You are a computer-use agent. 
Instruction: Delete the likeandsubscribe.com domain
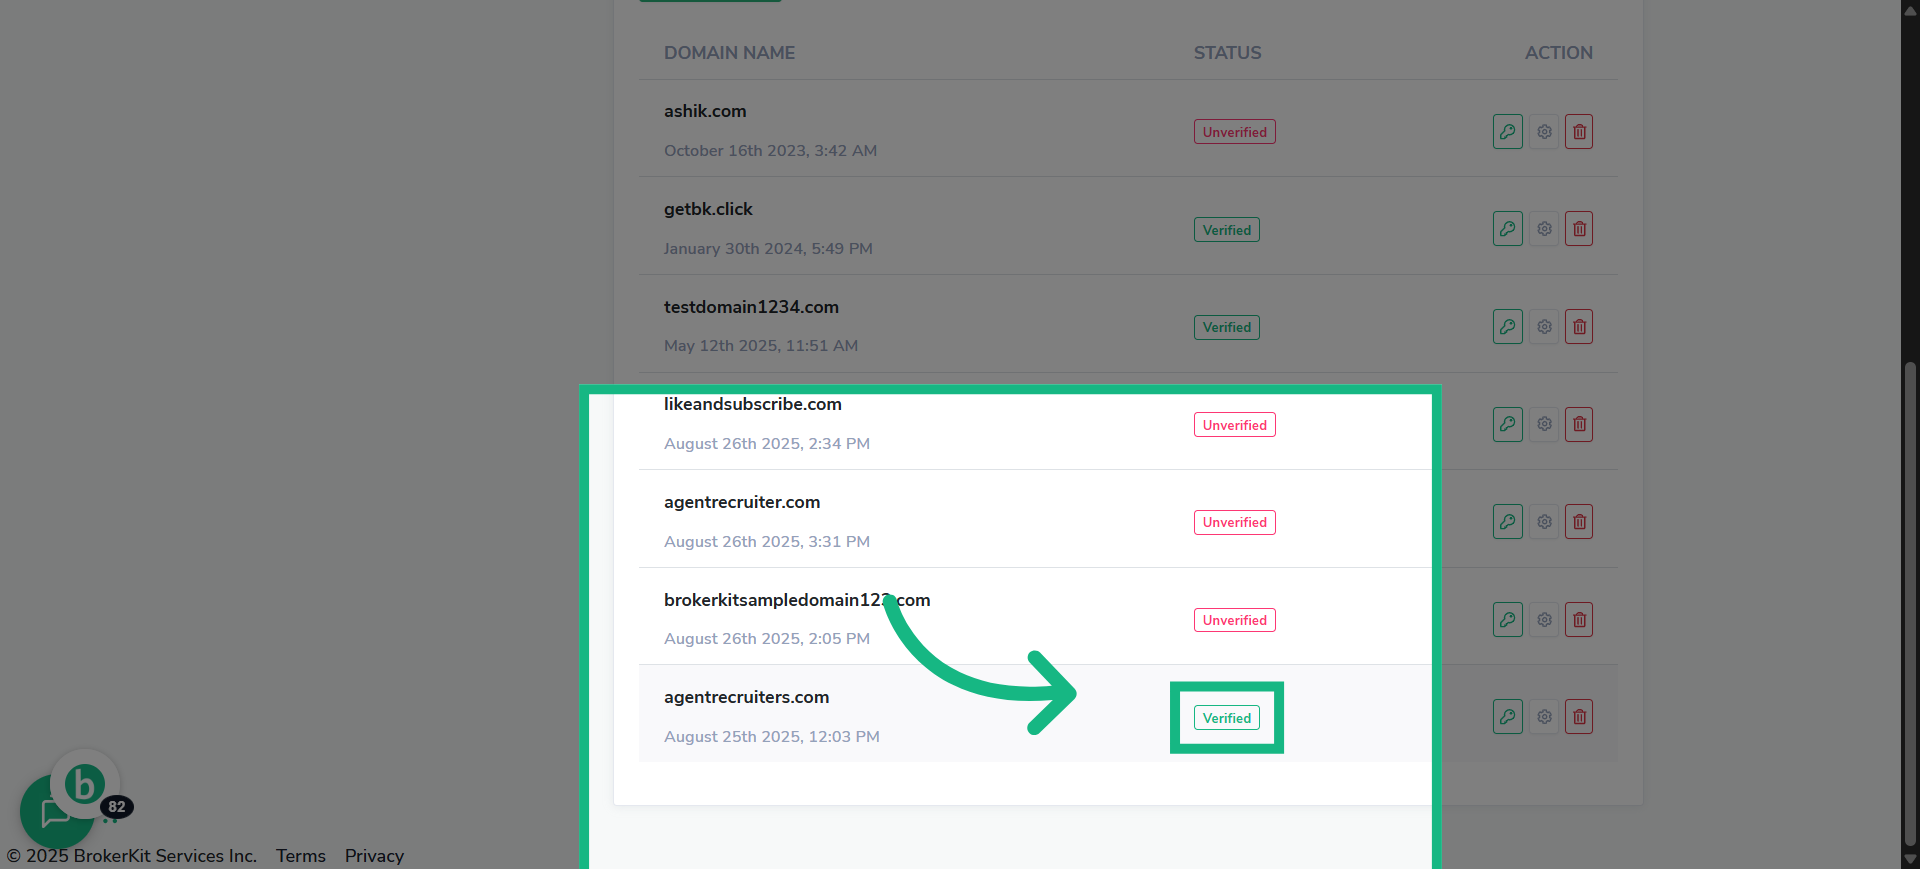click(1579, 424)
